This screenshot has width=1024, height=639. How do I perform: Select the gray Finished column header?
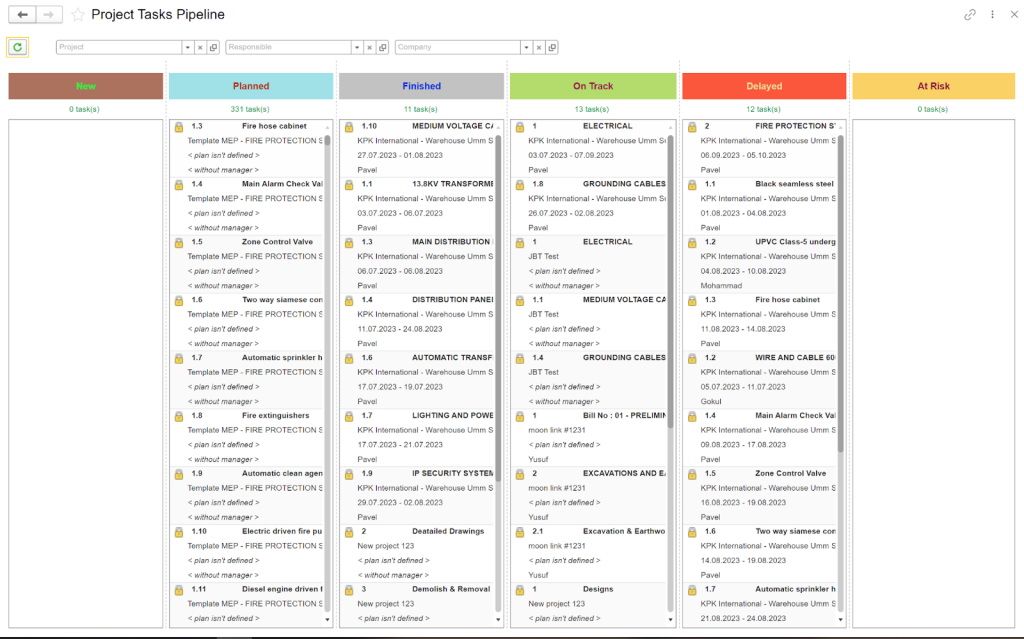pyautogui.click(x=421, y=86)
